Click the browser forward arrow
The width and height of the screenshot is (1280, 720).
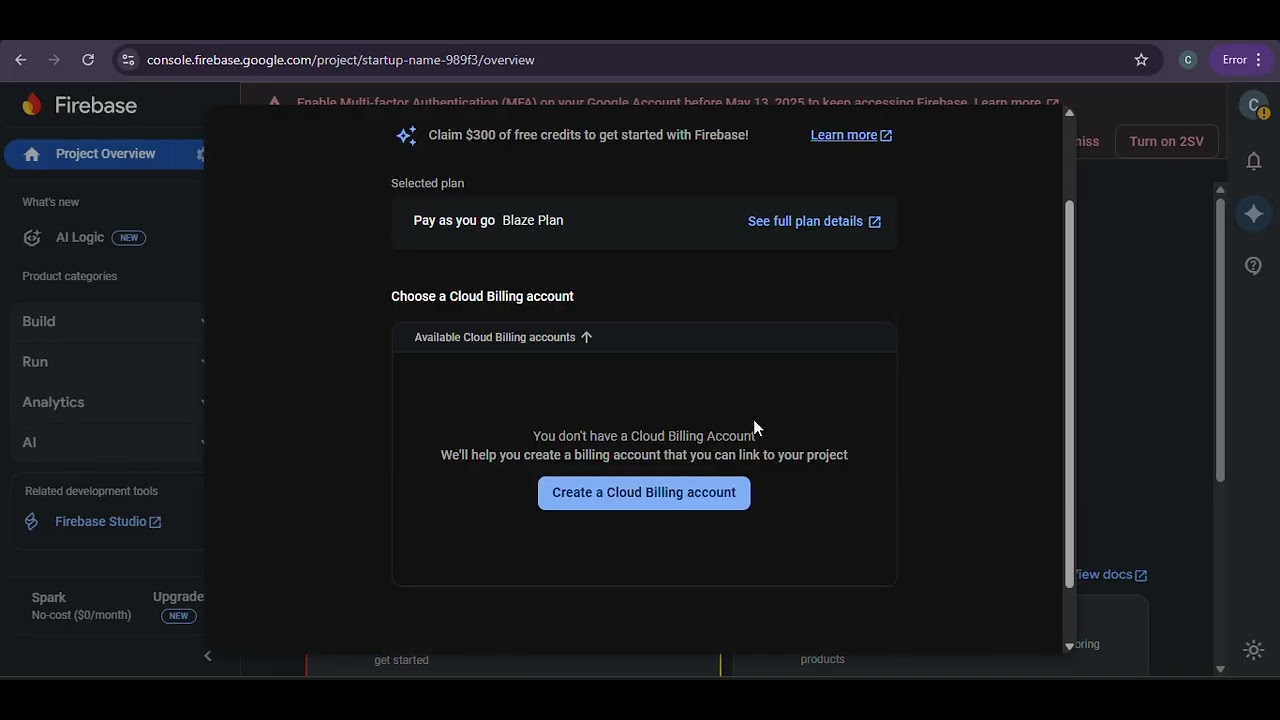54,60
